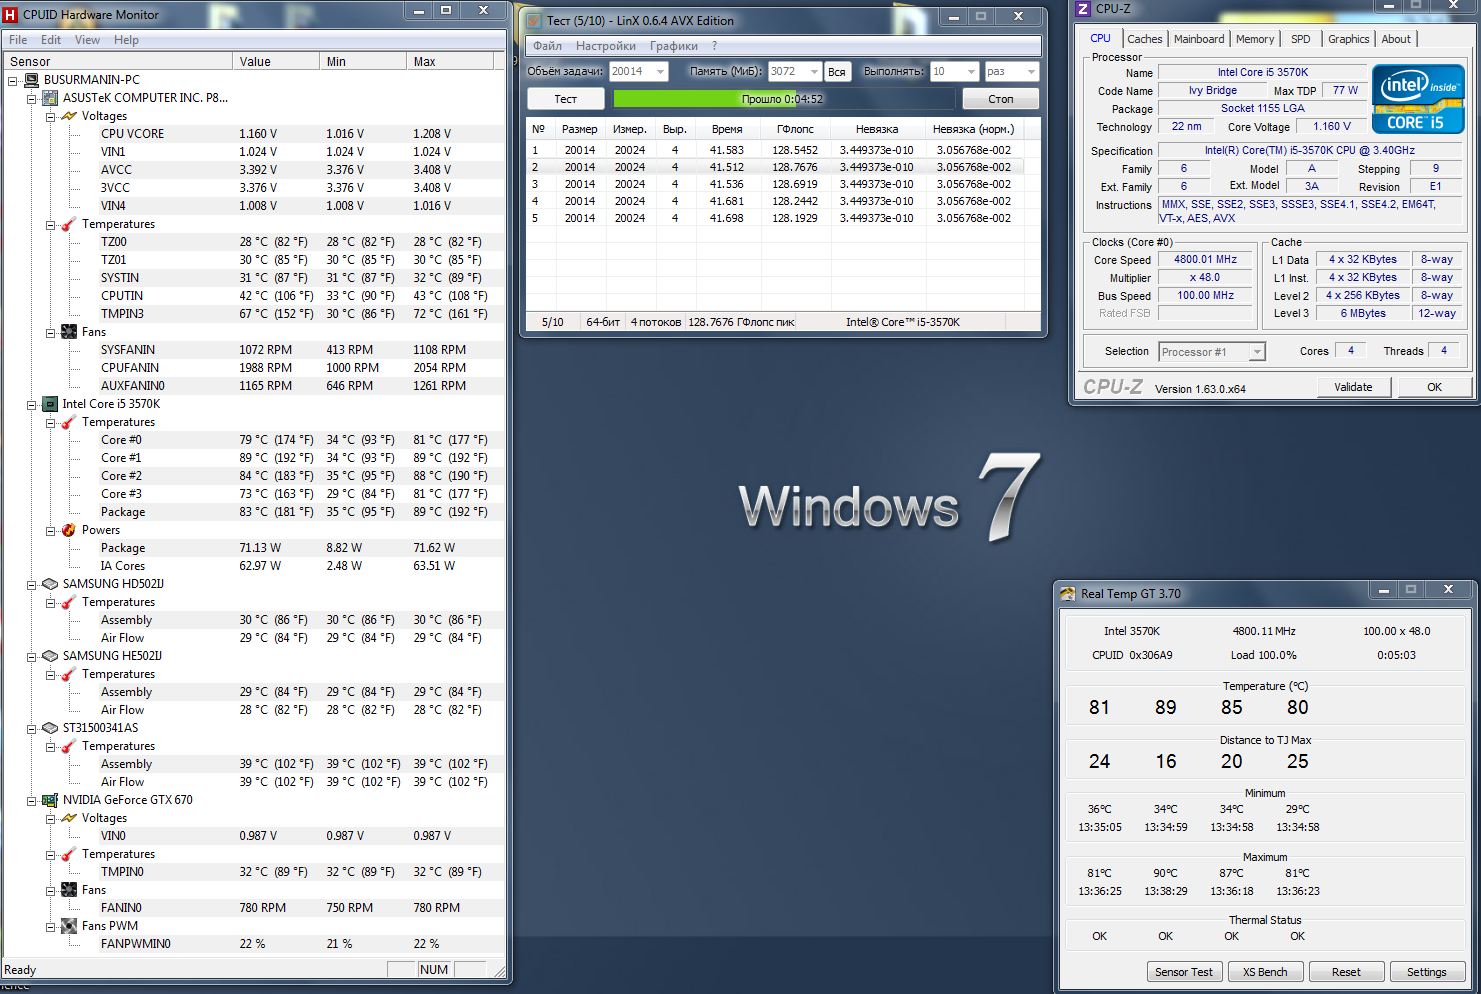Switch to the Caches tab in CPU-Z
The image size is (1481, 994).
click(1144, 39)
